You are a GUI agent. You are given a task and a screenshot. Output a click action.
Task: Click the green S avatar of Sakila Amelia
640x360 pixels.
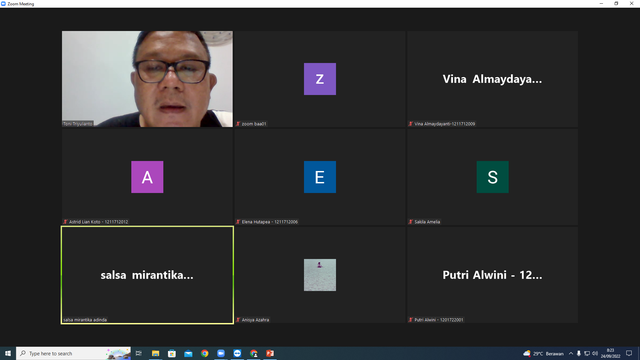tap(493, 177)
